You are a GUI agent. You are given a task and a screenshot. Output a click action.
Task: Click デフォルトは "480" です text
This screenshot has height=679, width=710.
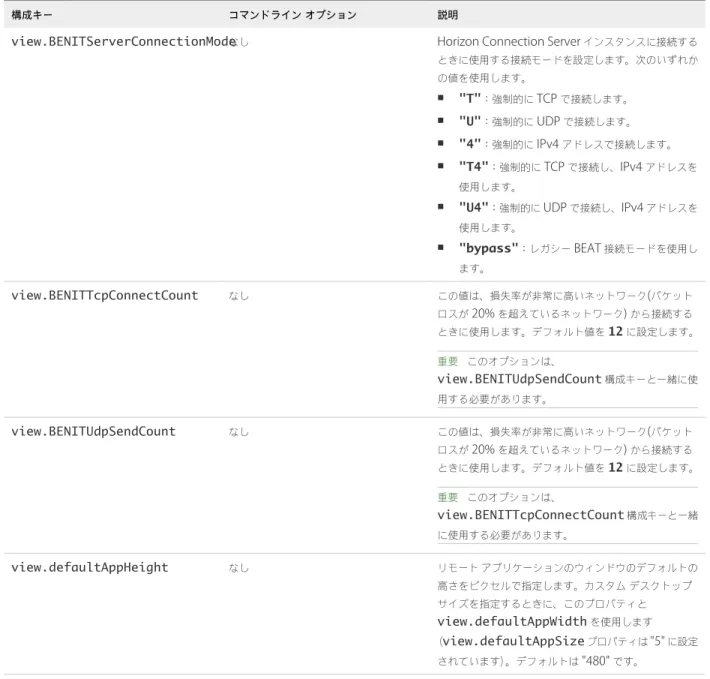(x=577, y=661)
